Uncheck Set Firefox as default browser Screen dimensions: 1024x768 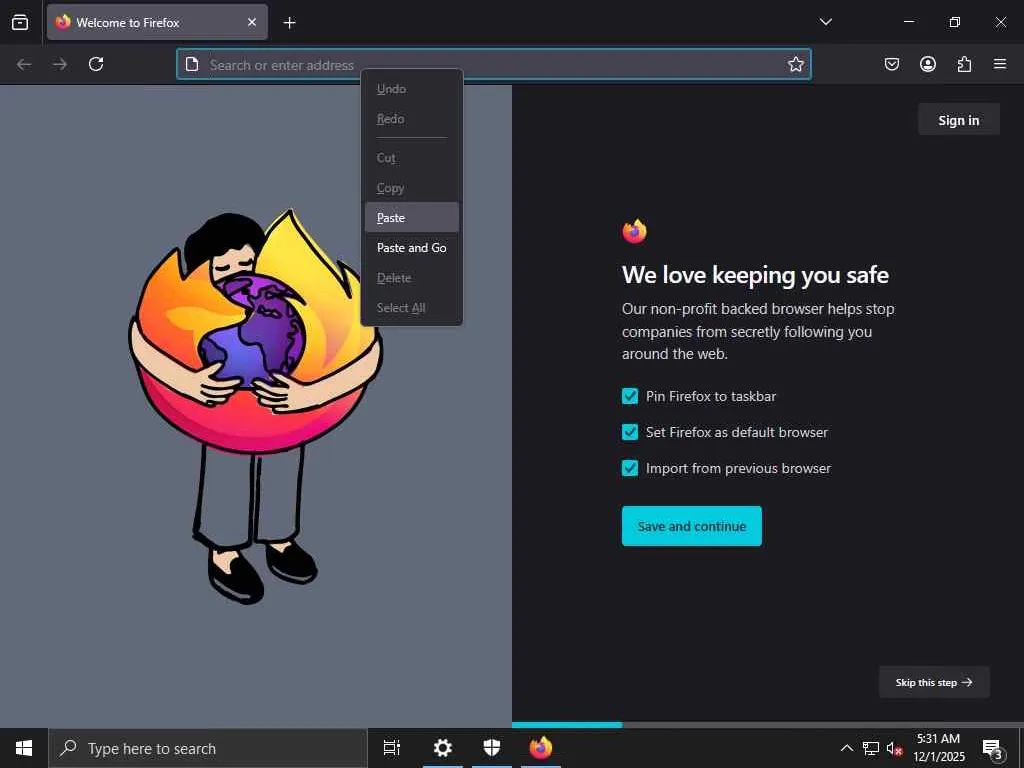click(630, 432)
